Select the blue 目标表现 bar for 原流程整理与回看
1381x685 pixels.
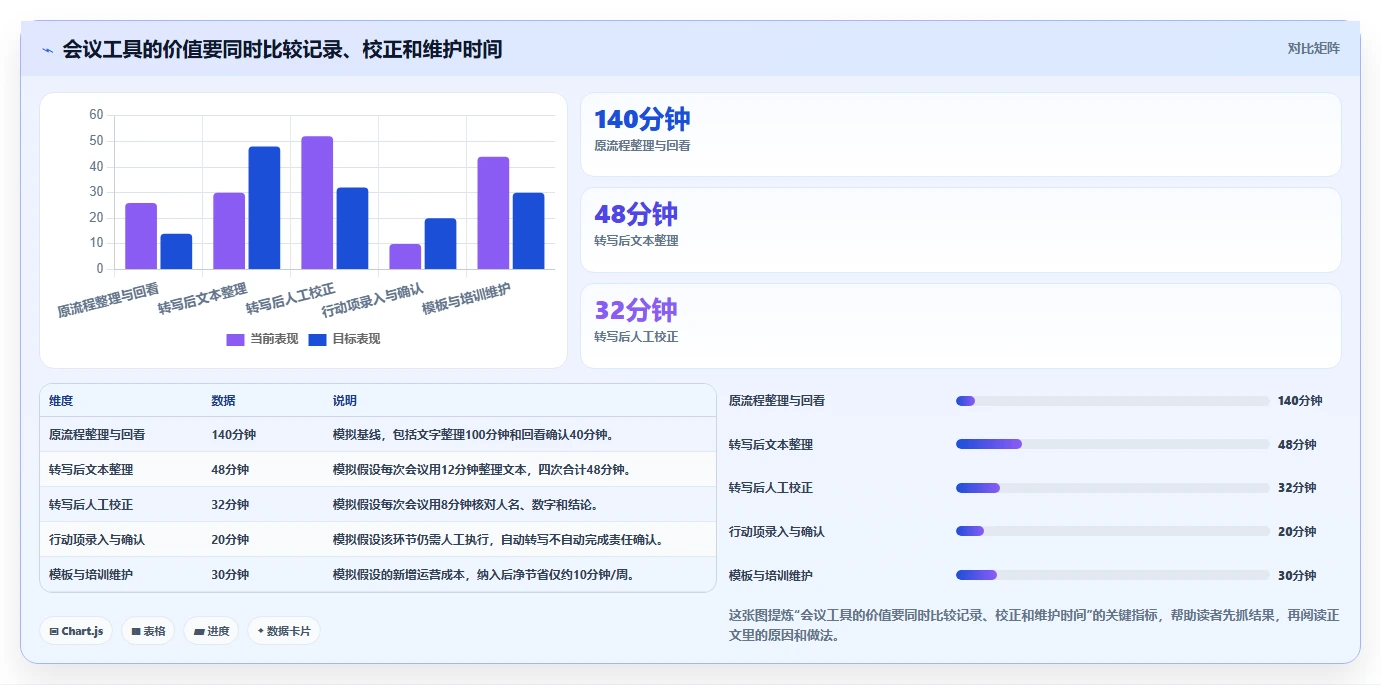176,251
